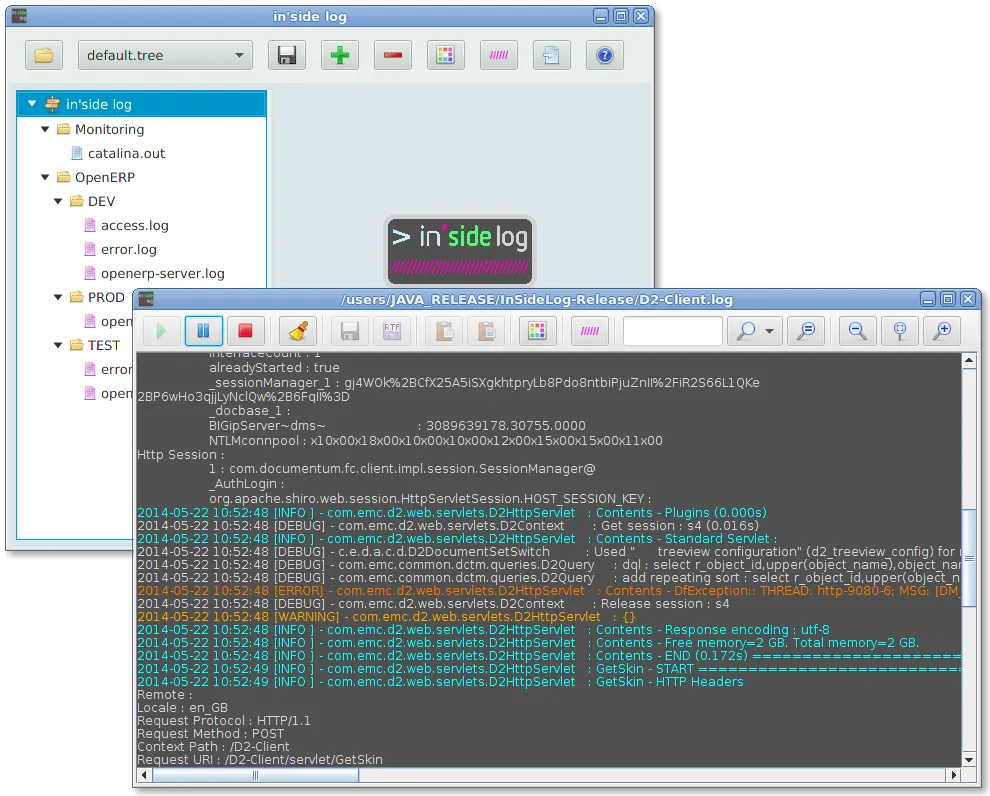
Task: Stop log monitoring with the red stop button
Action: (x=246, y=330)
